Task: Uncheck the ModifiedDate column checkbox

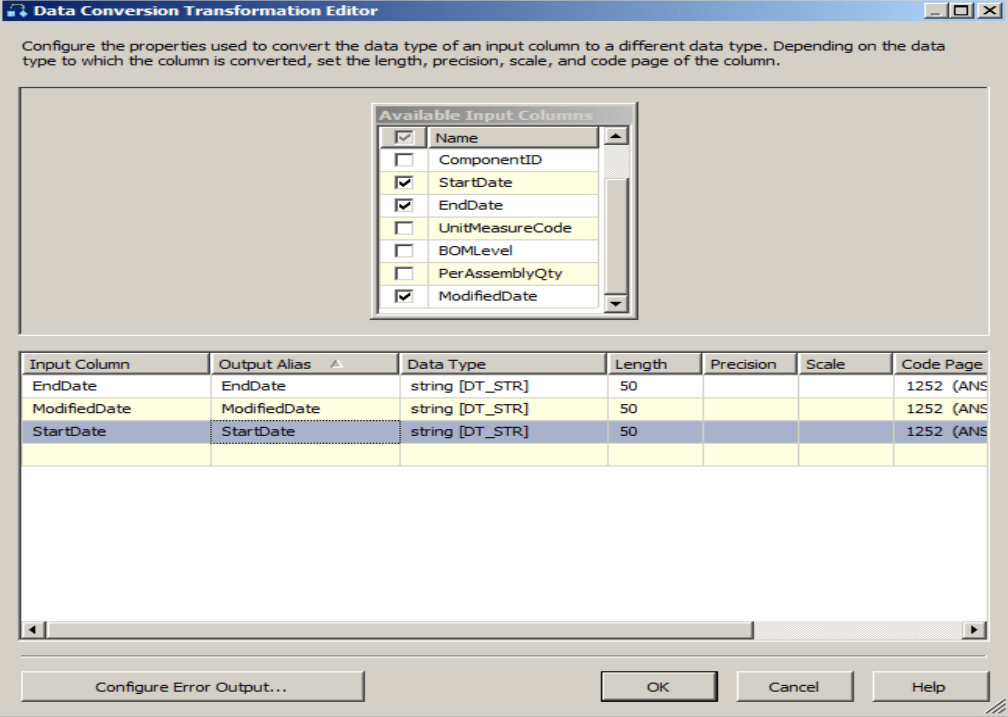Action: tap(404, 297)
